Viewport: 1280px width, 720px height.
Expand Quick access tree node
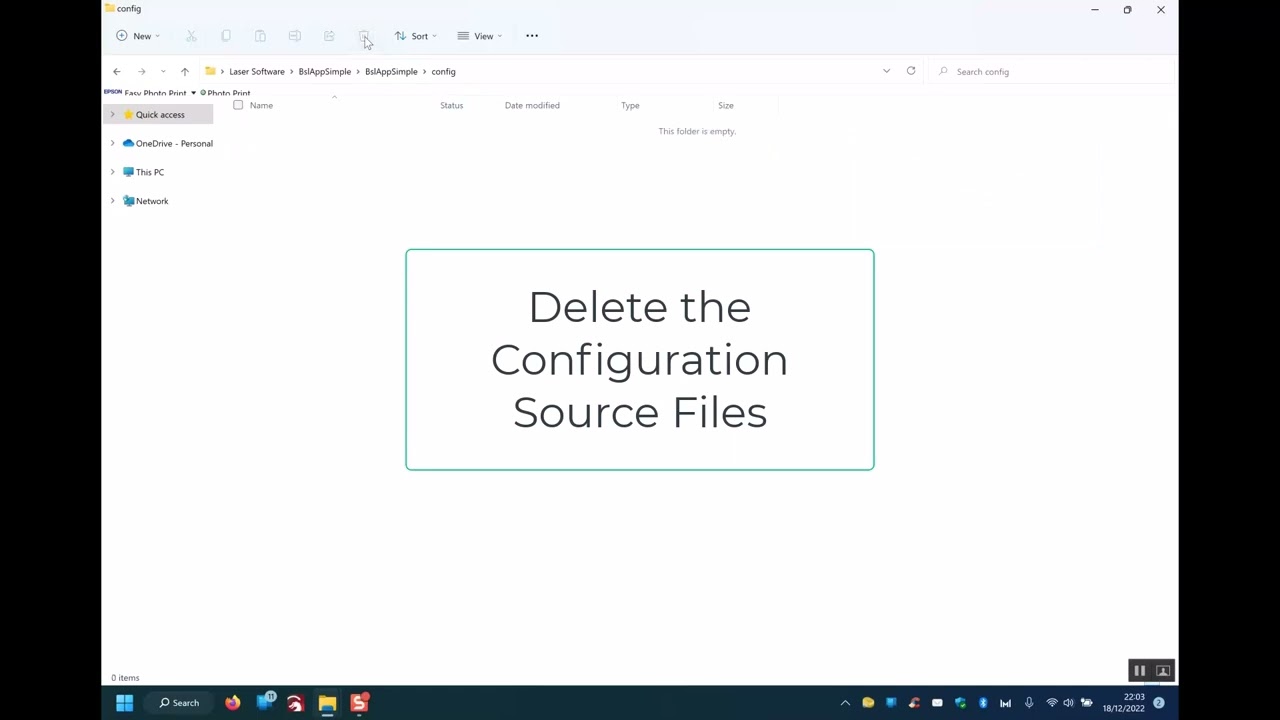pyautogui.click(x=112, y=115)
